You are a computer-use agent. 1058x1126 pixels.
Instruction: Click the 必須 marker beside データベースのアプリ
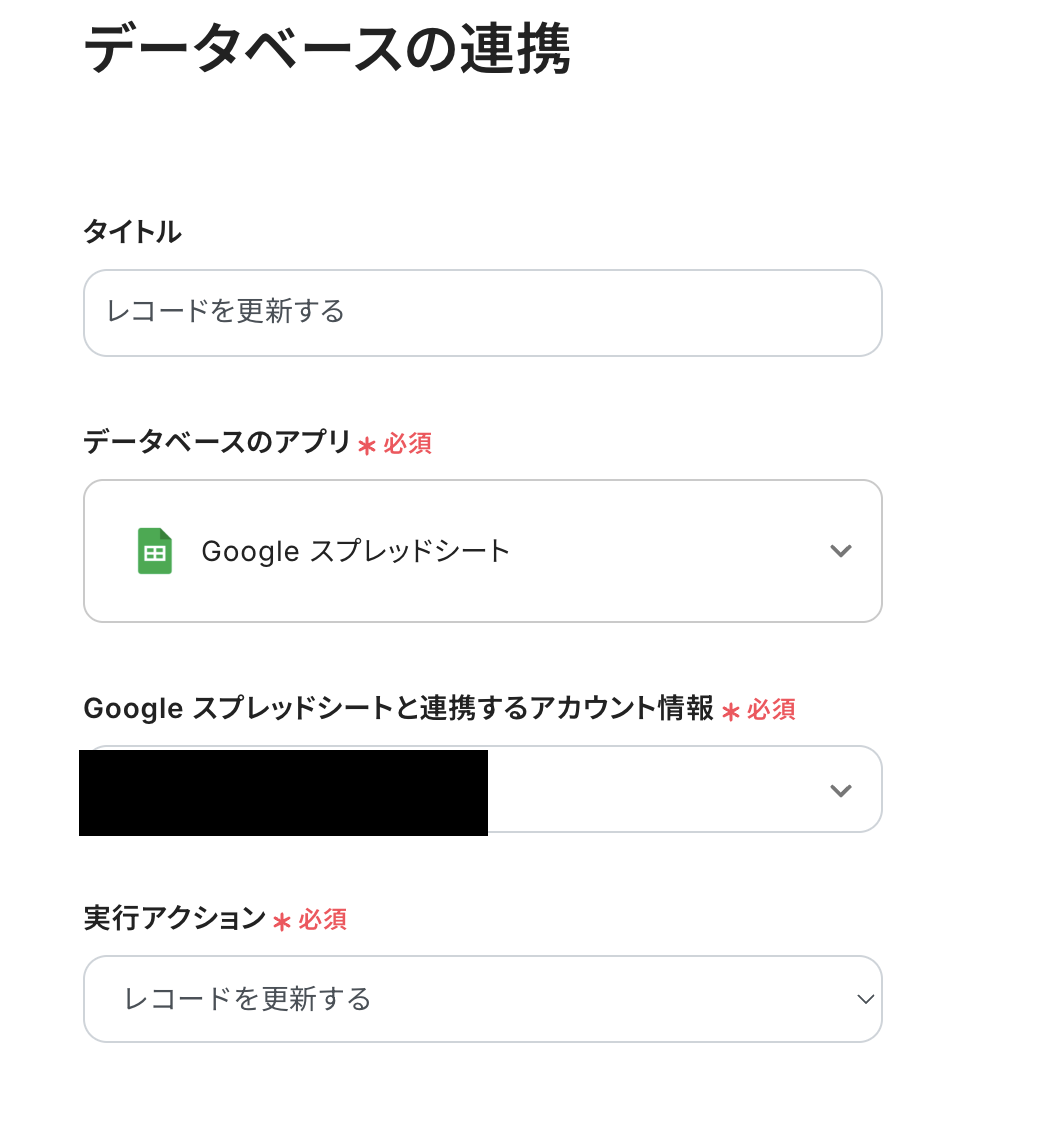[408, 444]
